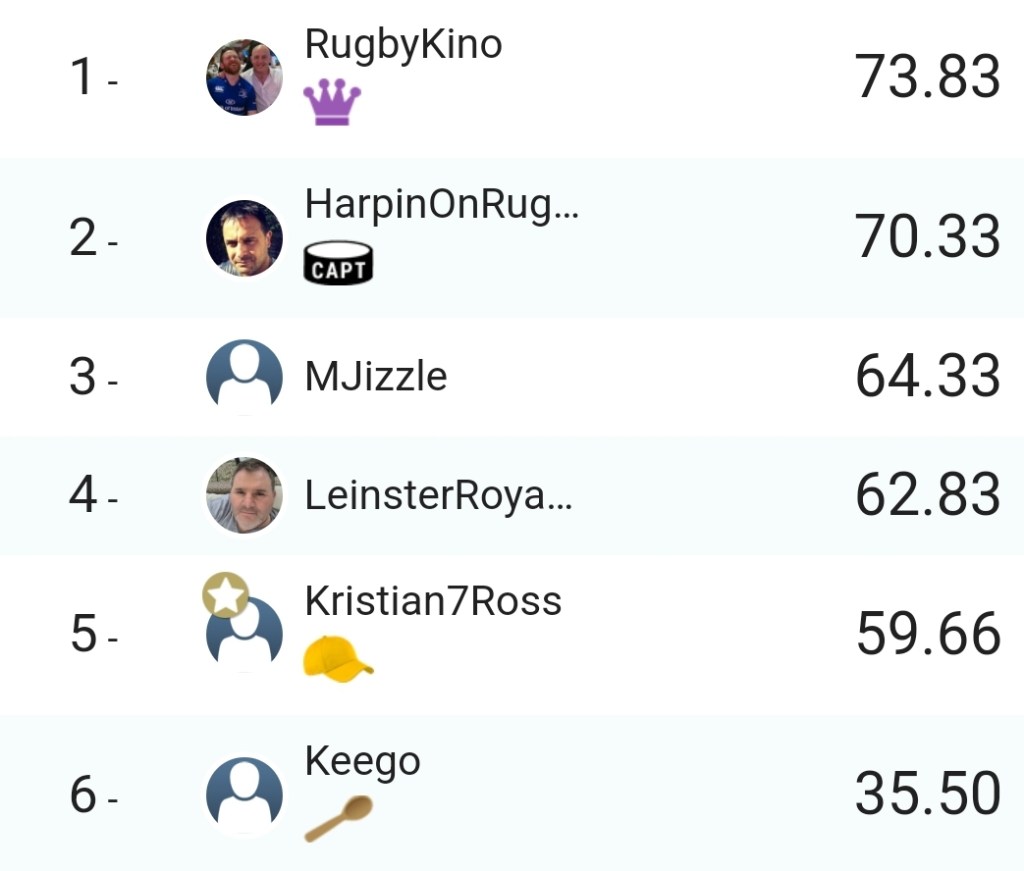Select the Keego username

[362, 762]
